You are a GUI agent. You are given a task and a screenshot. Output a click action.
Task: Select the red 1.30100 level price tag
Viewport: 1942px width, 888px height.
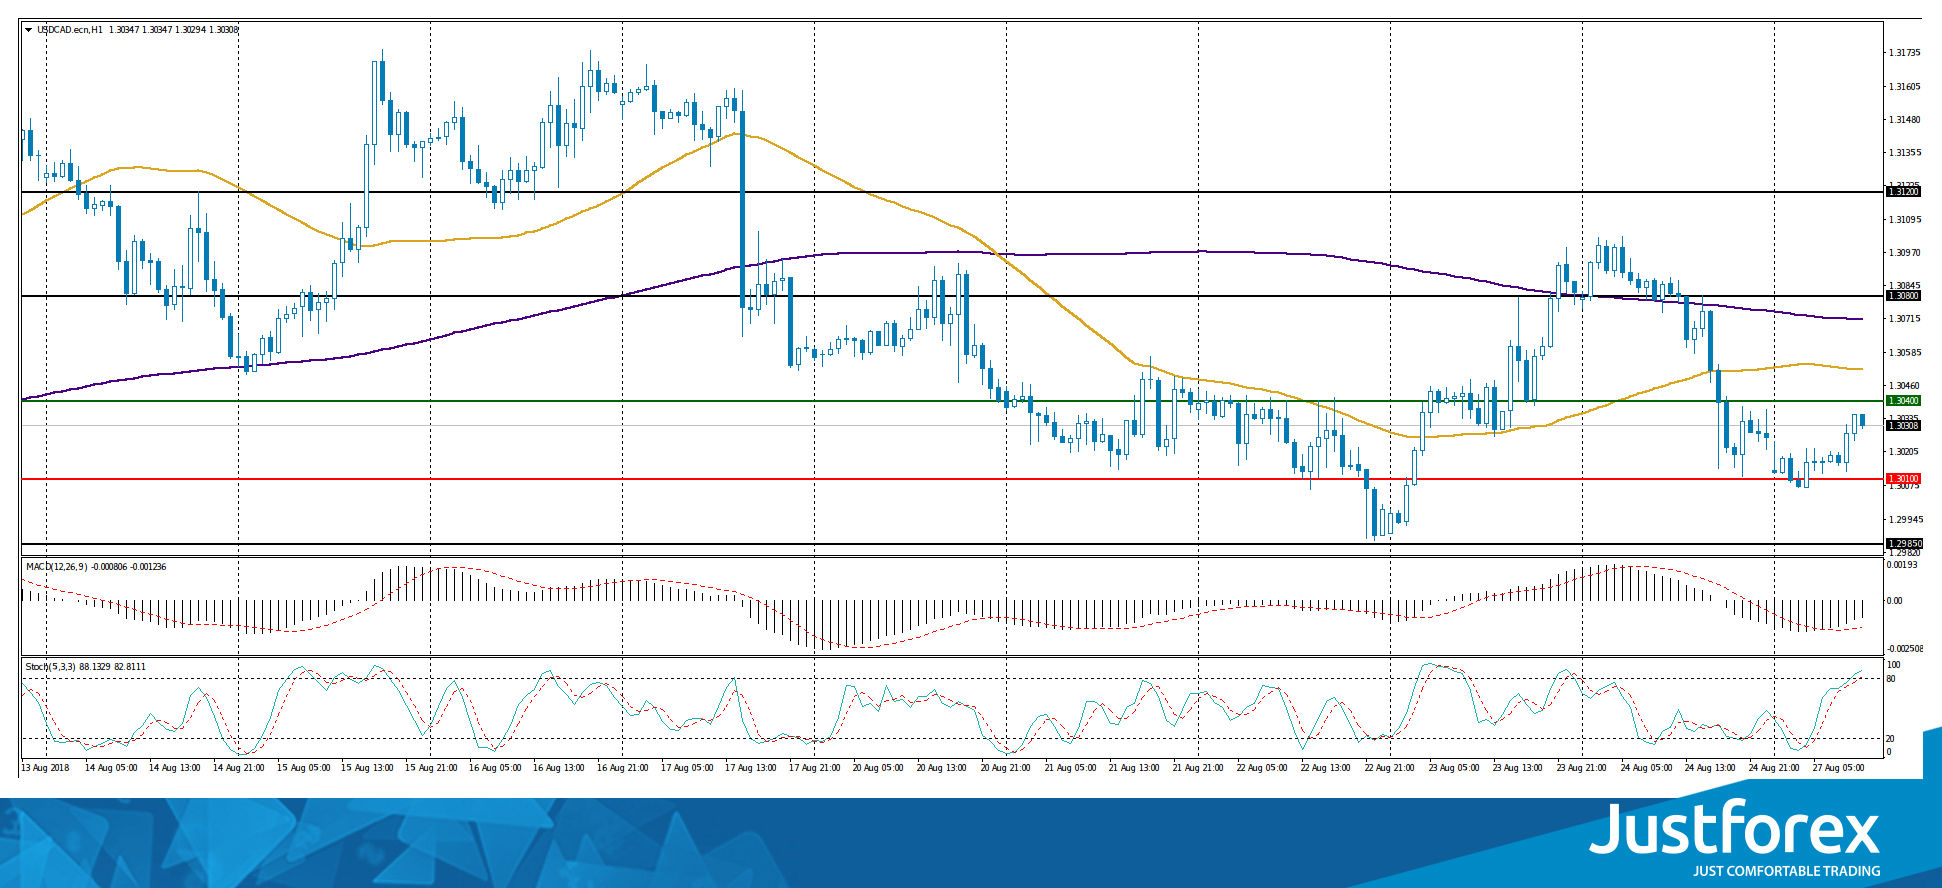click(x=1903, y=479)
